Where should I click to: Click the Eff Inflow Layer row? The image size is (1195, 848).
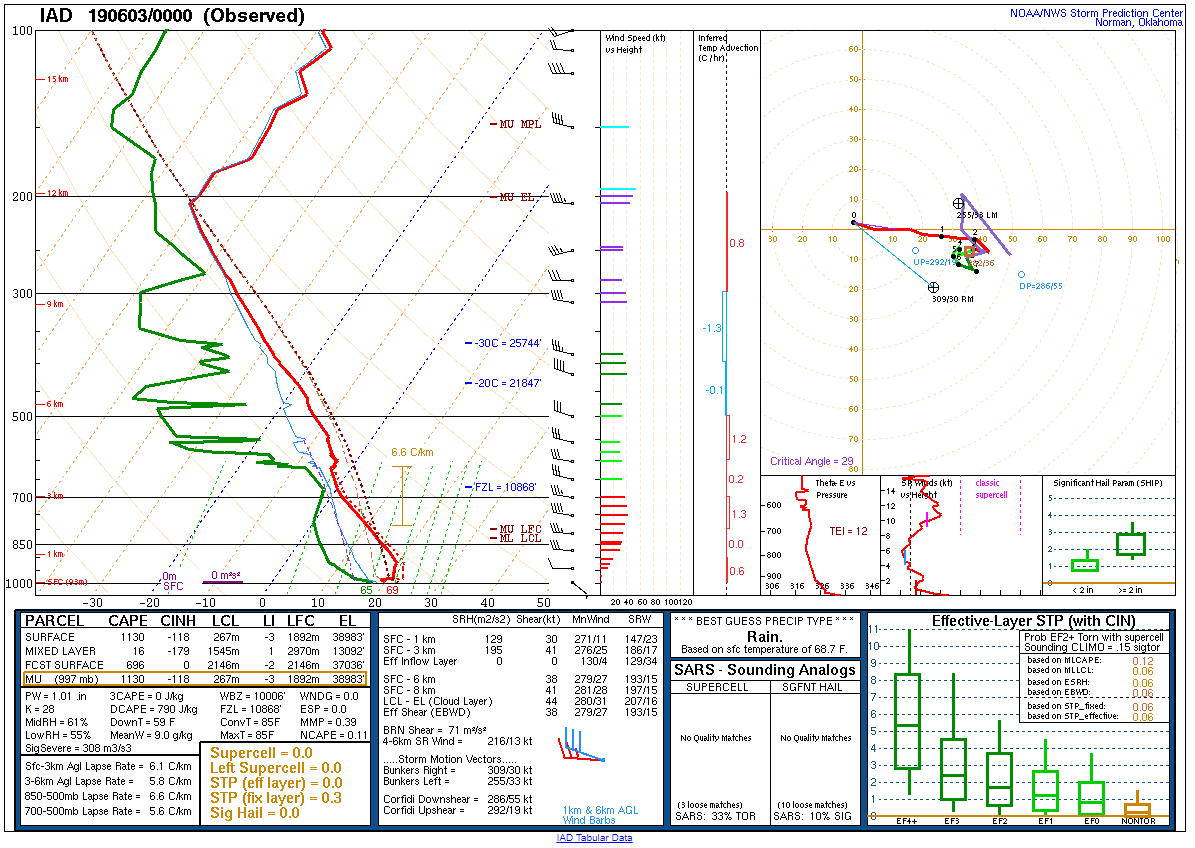pos(520,661)
